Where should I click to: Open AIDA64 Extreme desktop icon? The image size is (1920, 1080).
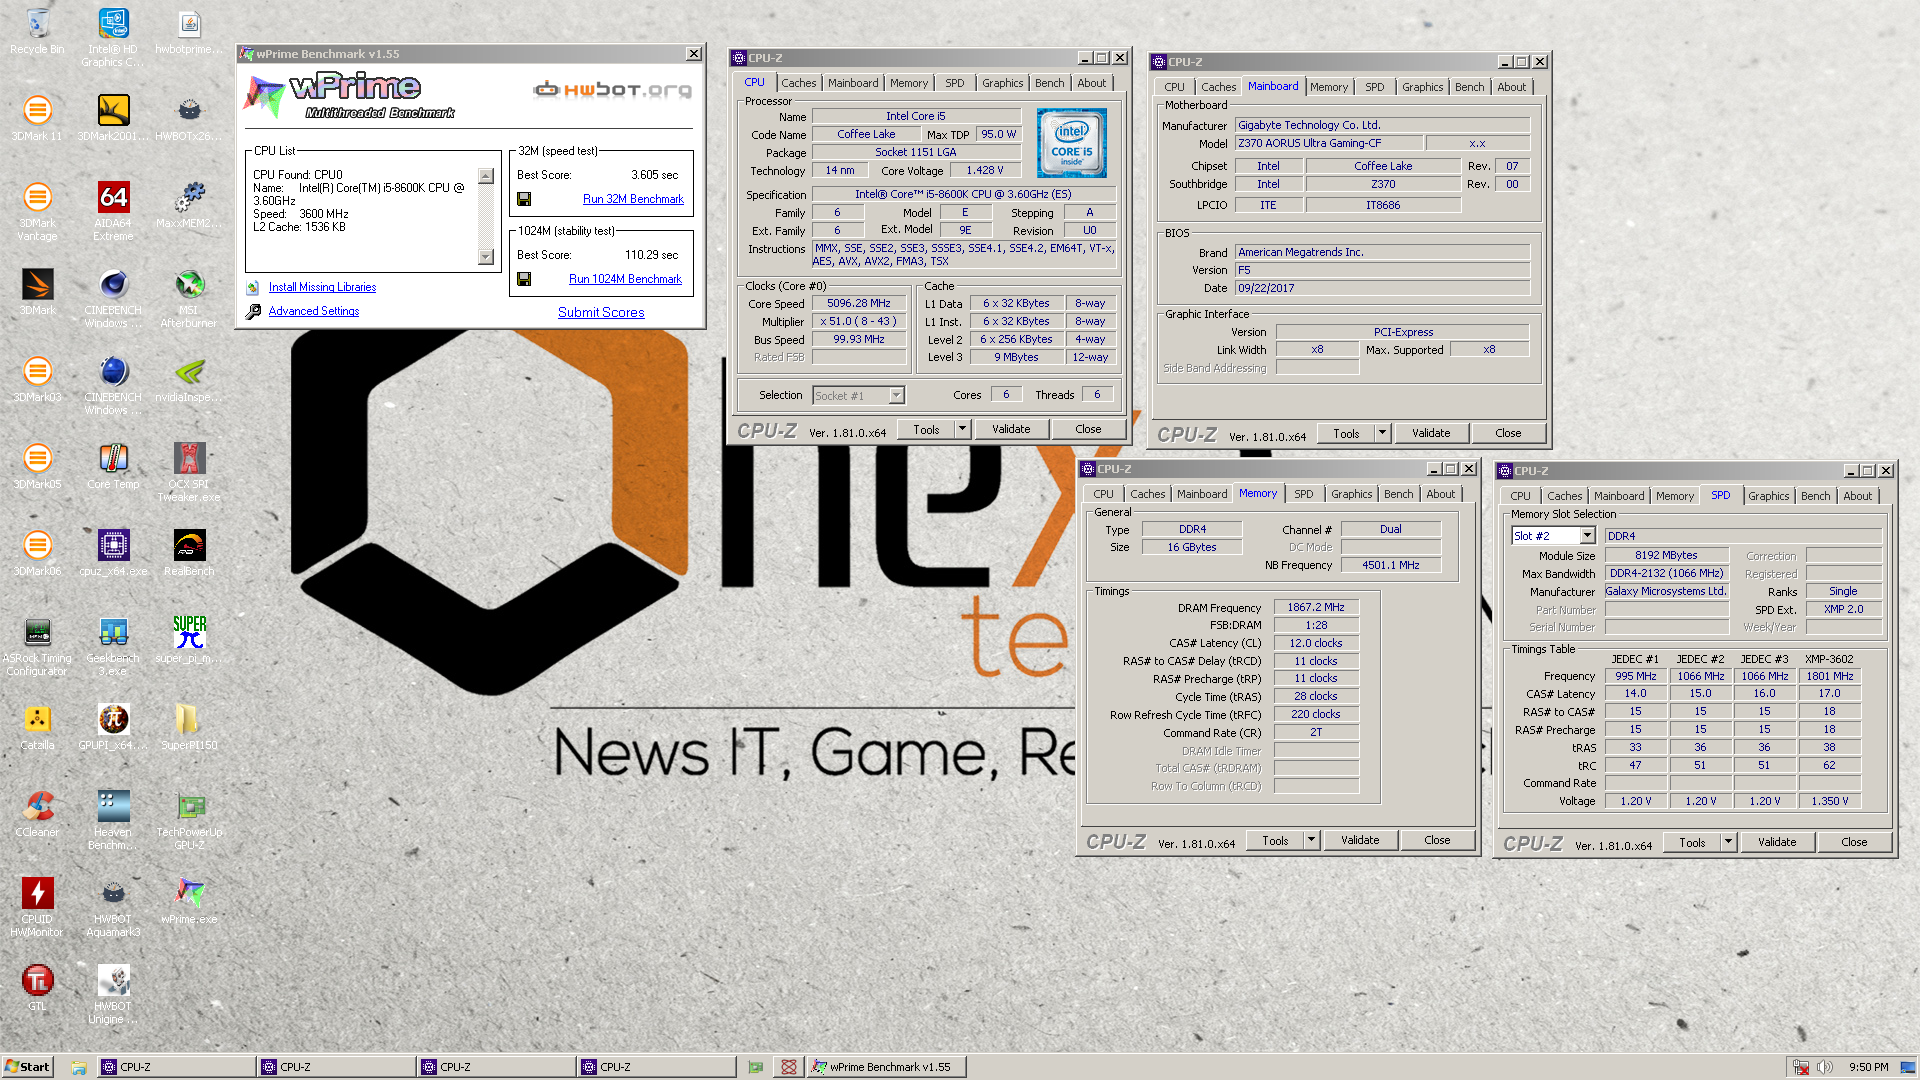[x=113, y=211]
